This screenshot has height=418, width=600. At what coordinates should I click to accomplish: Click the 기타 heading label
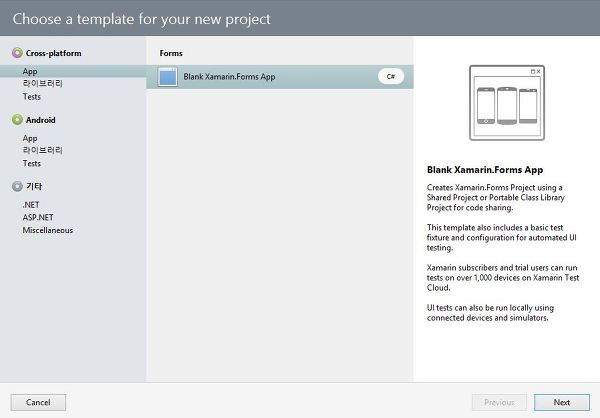[34, 186]
